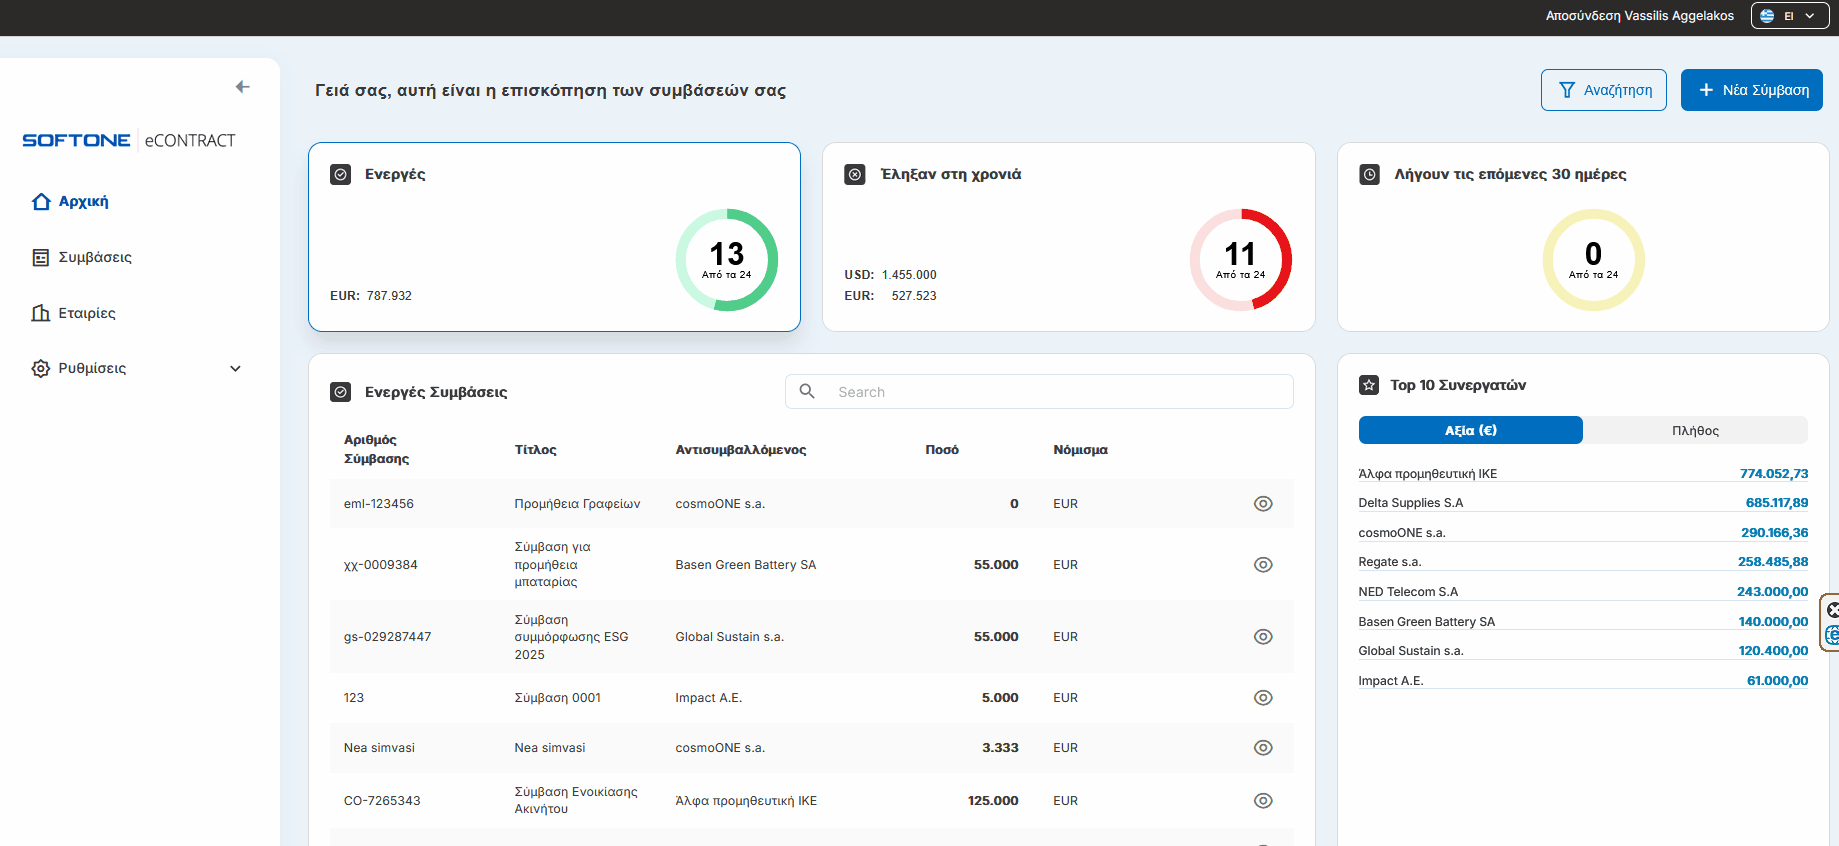
Task: Create a new contract with Νέα Σύμβαση
Action: pyautogui.click(x=1751, y=90)
